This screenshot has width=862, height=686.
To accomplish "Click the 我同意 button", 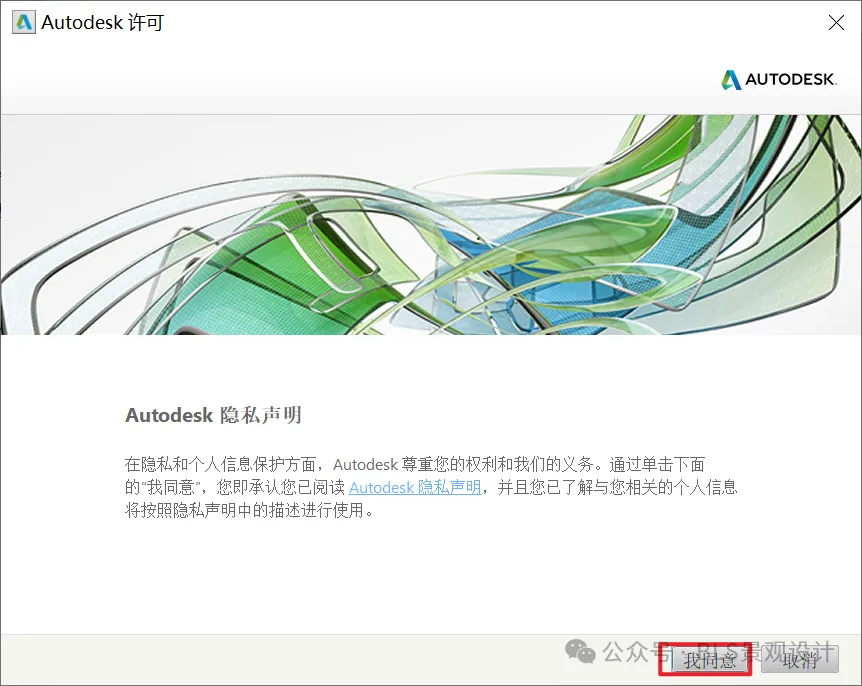I will 709,660.
